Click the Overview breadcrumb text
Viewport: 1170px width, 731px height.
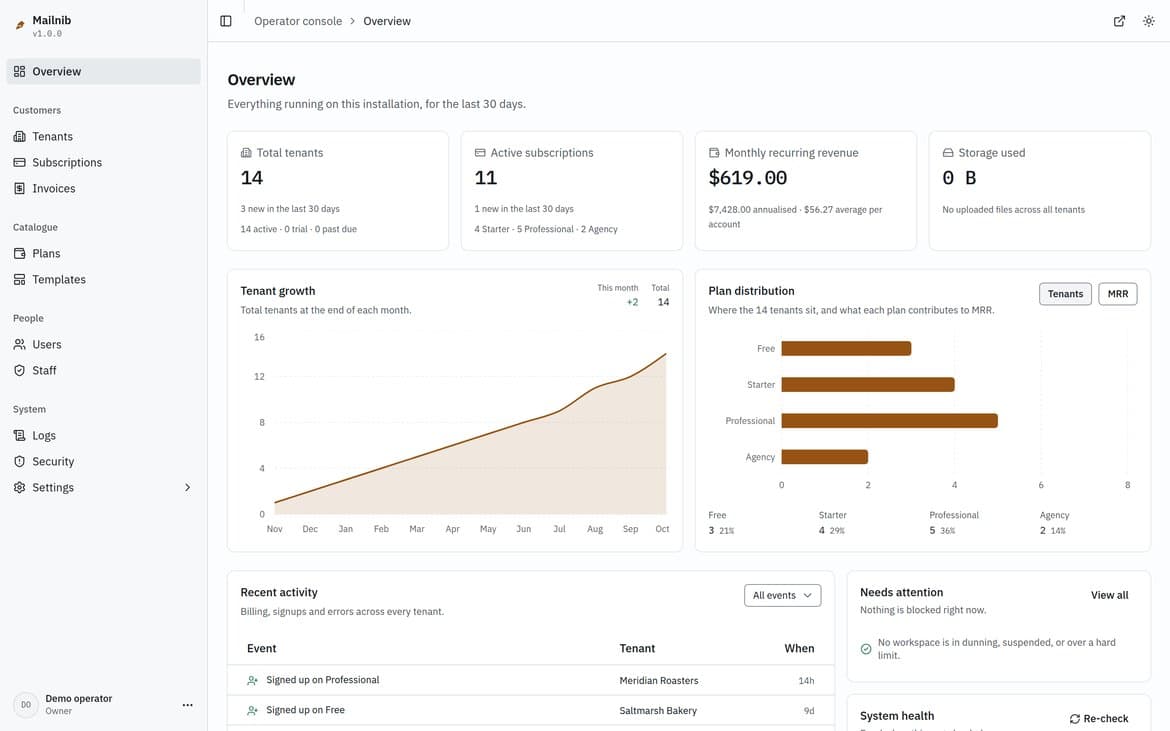387,21
